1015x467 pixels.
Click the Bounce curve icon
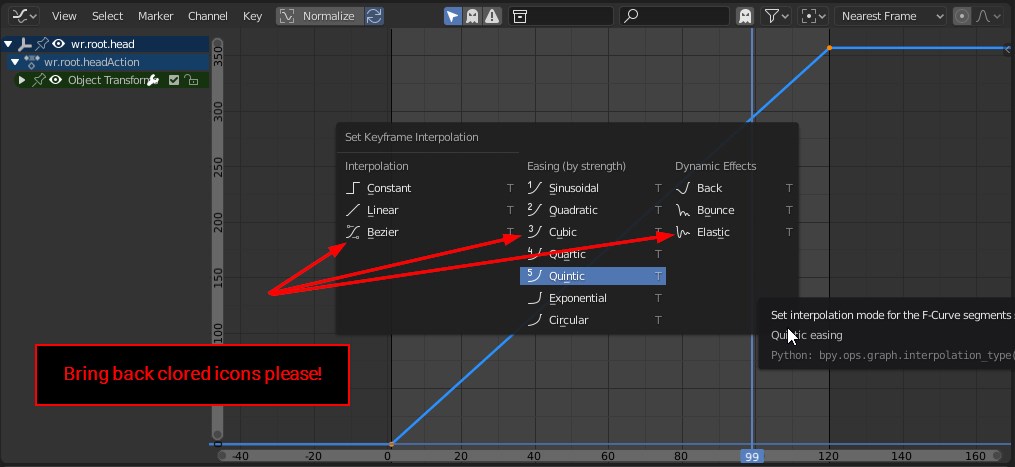(683, 211)
